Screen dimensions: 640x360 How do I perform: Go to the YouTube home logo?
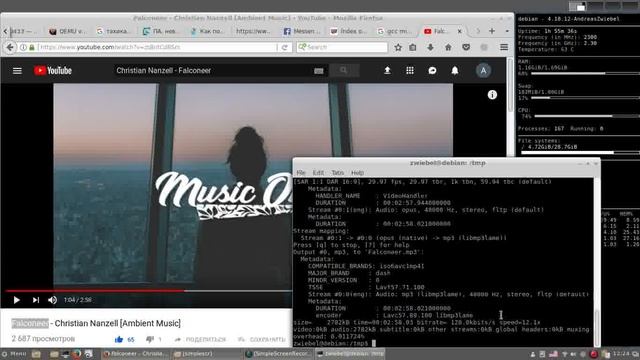point(53,71)
